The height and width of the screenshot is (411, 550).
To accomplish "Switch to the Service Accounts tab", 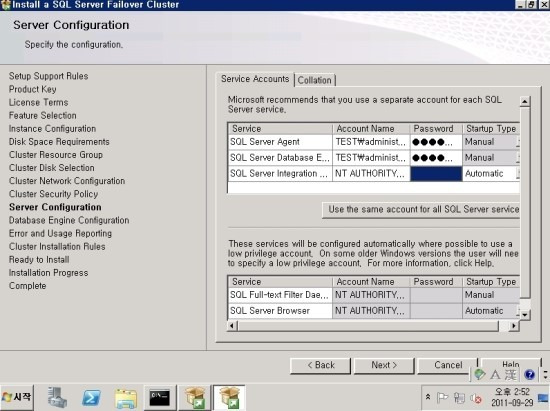I will click(x=255, y=79).
